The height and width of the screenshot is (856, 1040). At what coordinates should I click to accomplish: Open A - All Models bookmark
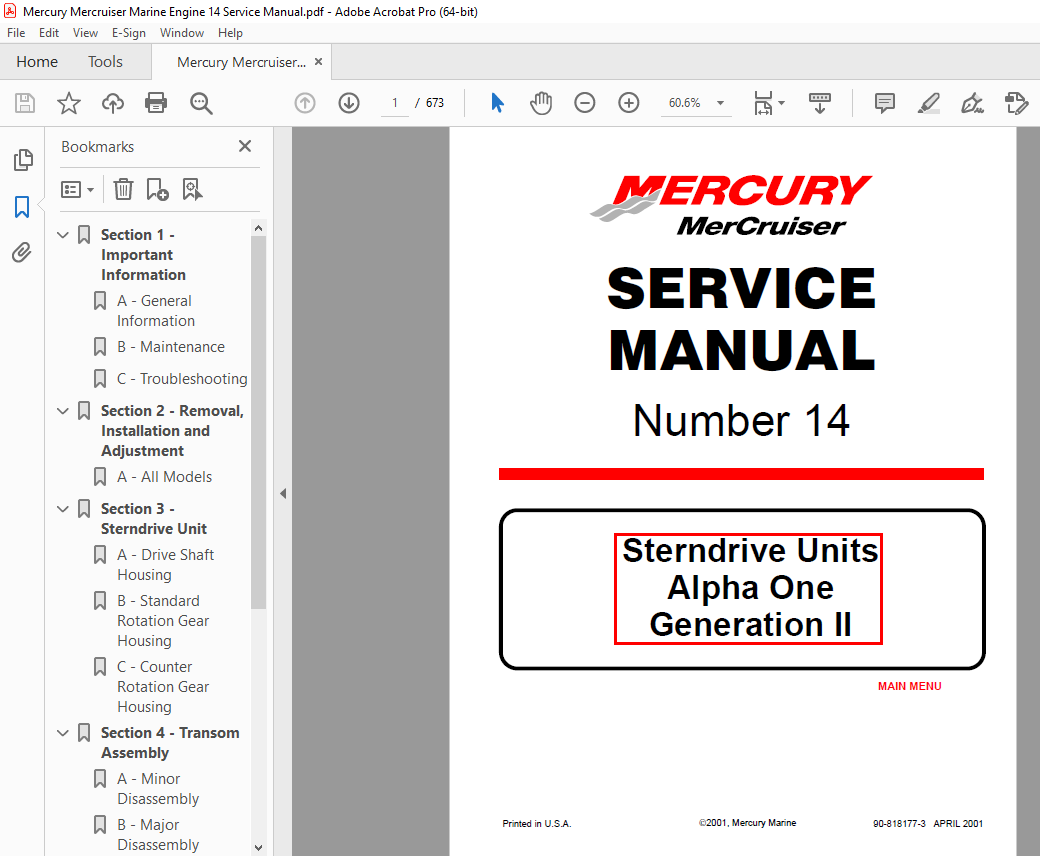(164, 477)
